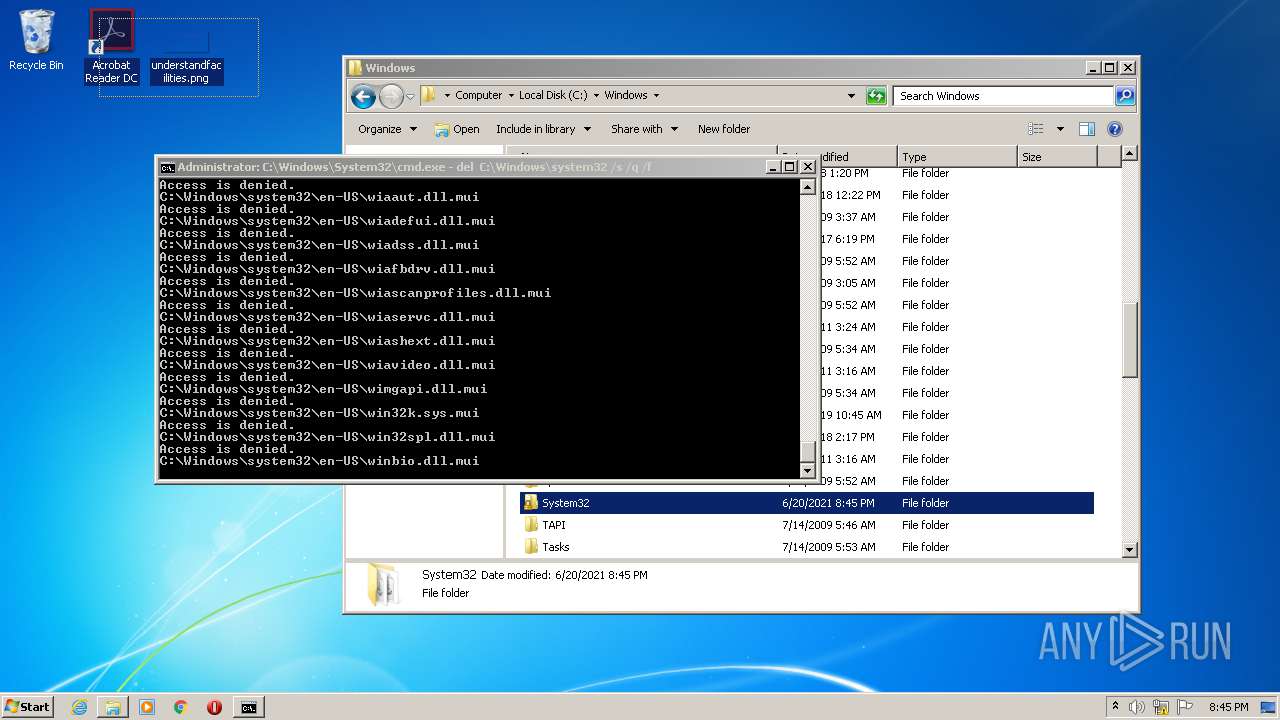Click File folder type in the Tasks row
1280x720 pixels.
coord(925,547)
